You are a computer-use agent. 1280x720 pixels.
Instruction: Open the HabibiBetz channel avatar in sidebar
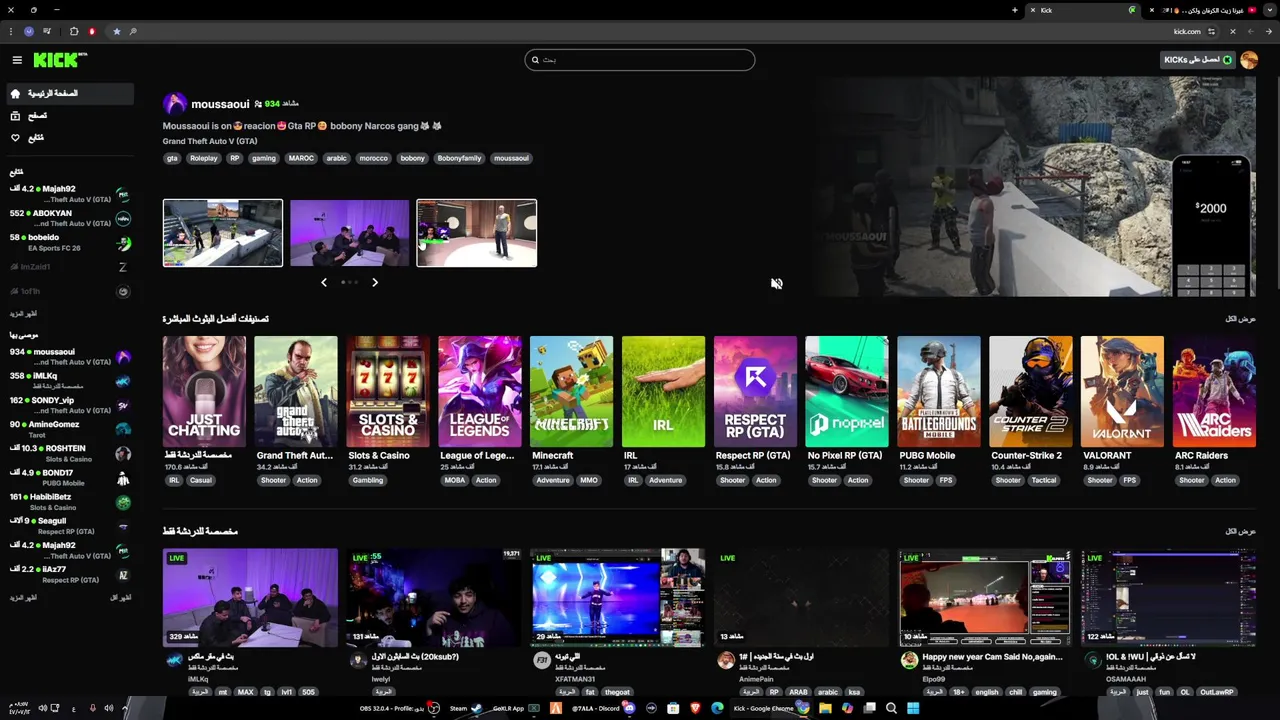tap(123, 502)
